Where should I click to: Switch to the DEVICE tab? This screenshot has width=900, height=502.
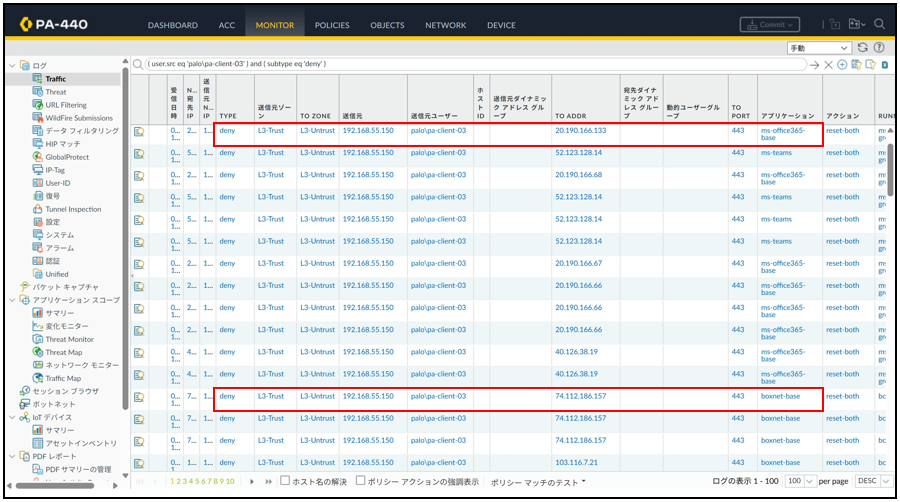[x=501, y=25]
